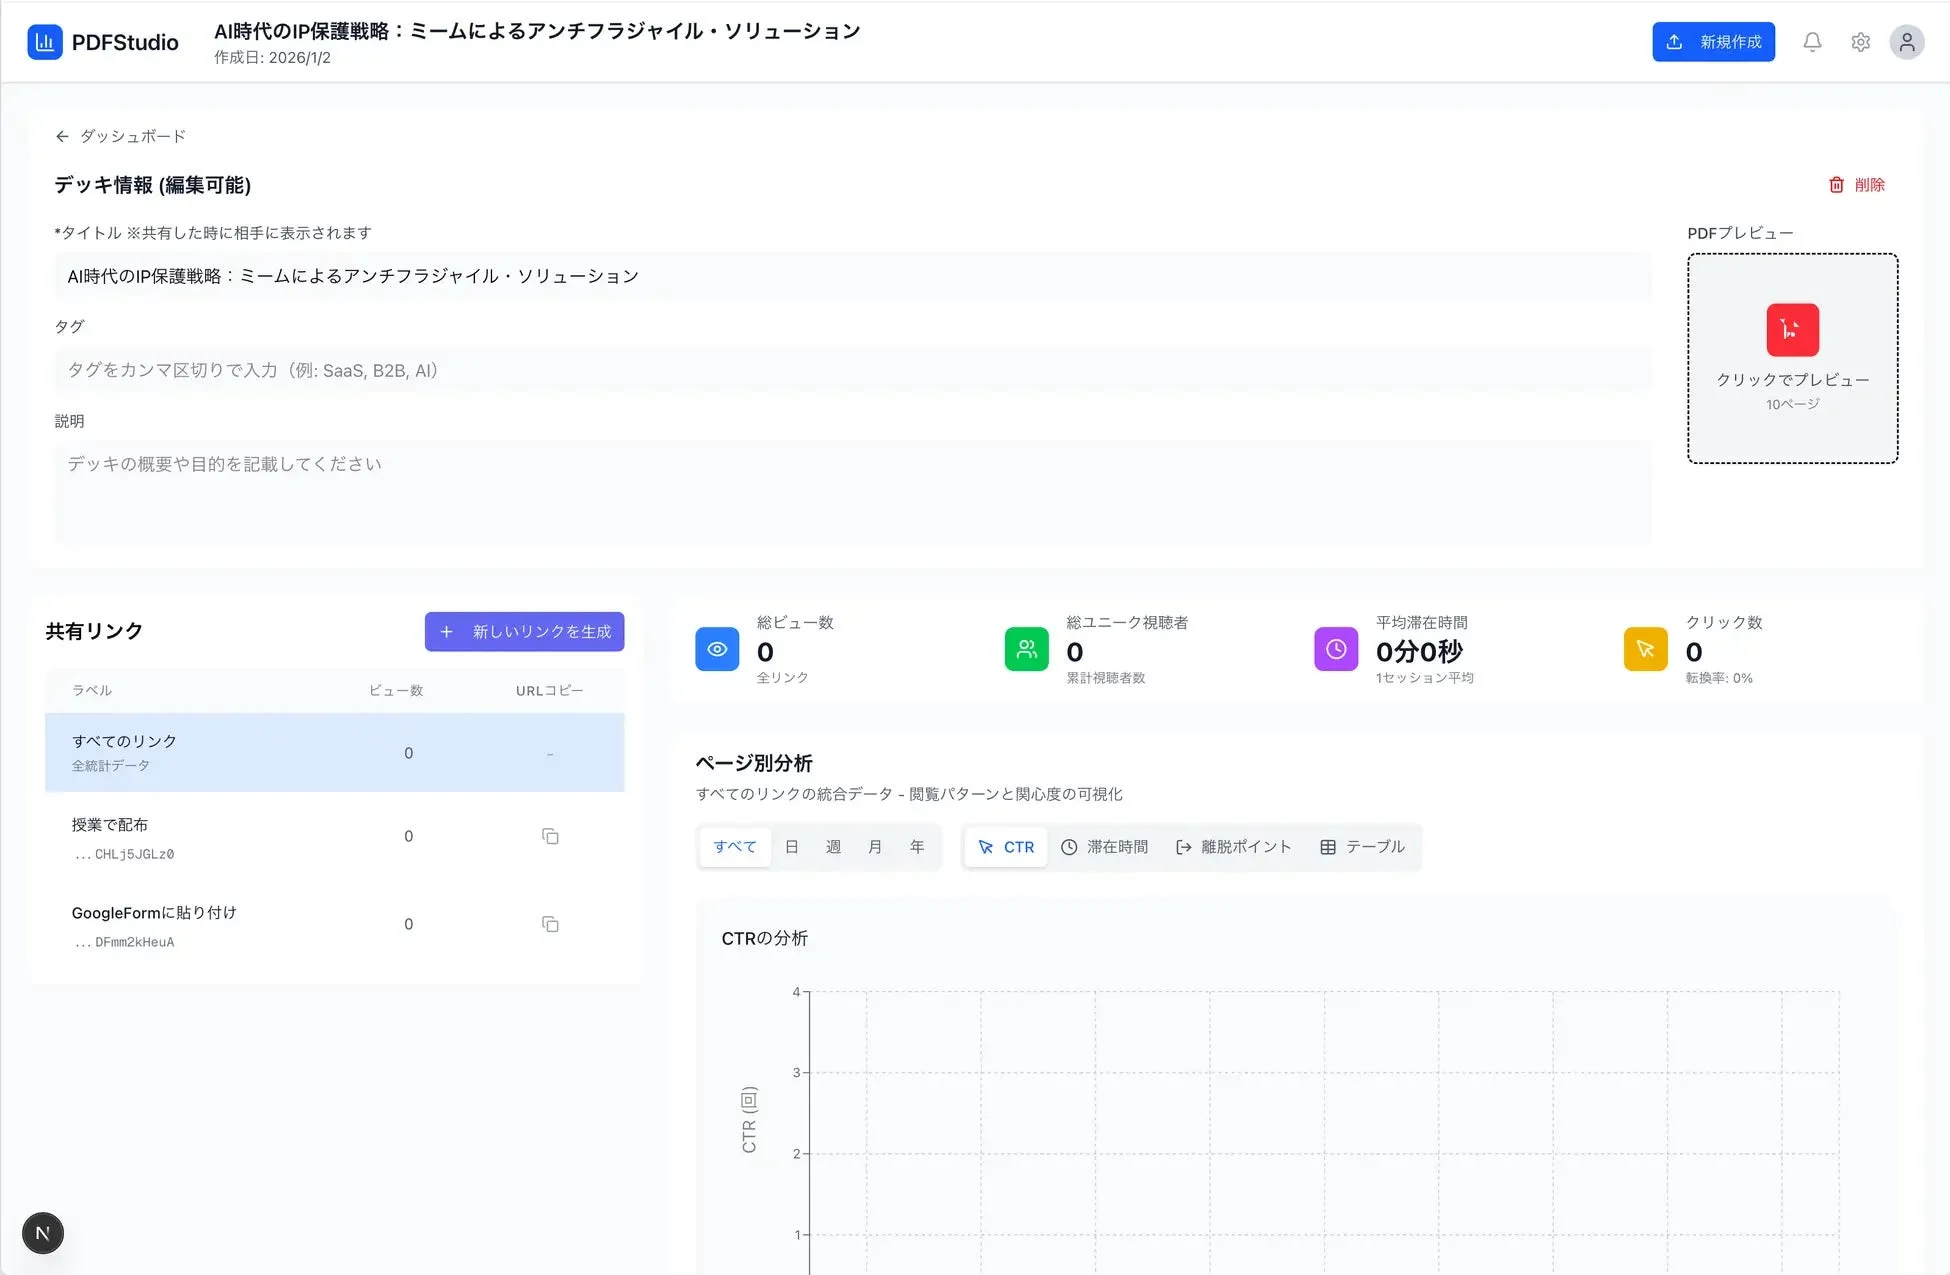1950x1275 pixels.
Task: Open the PDF preview thumbnail
Action: 1791,357
